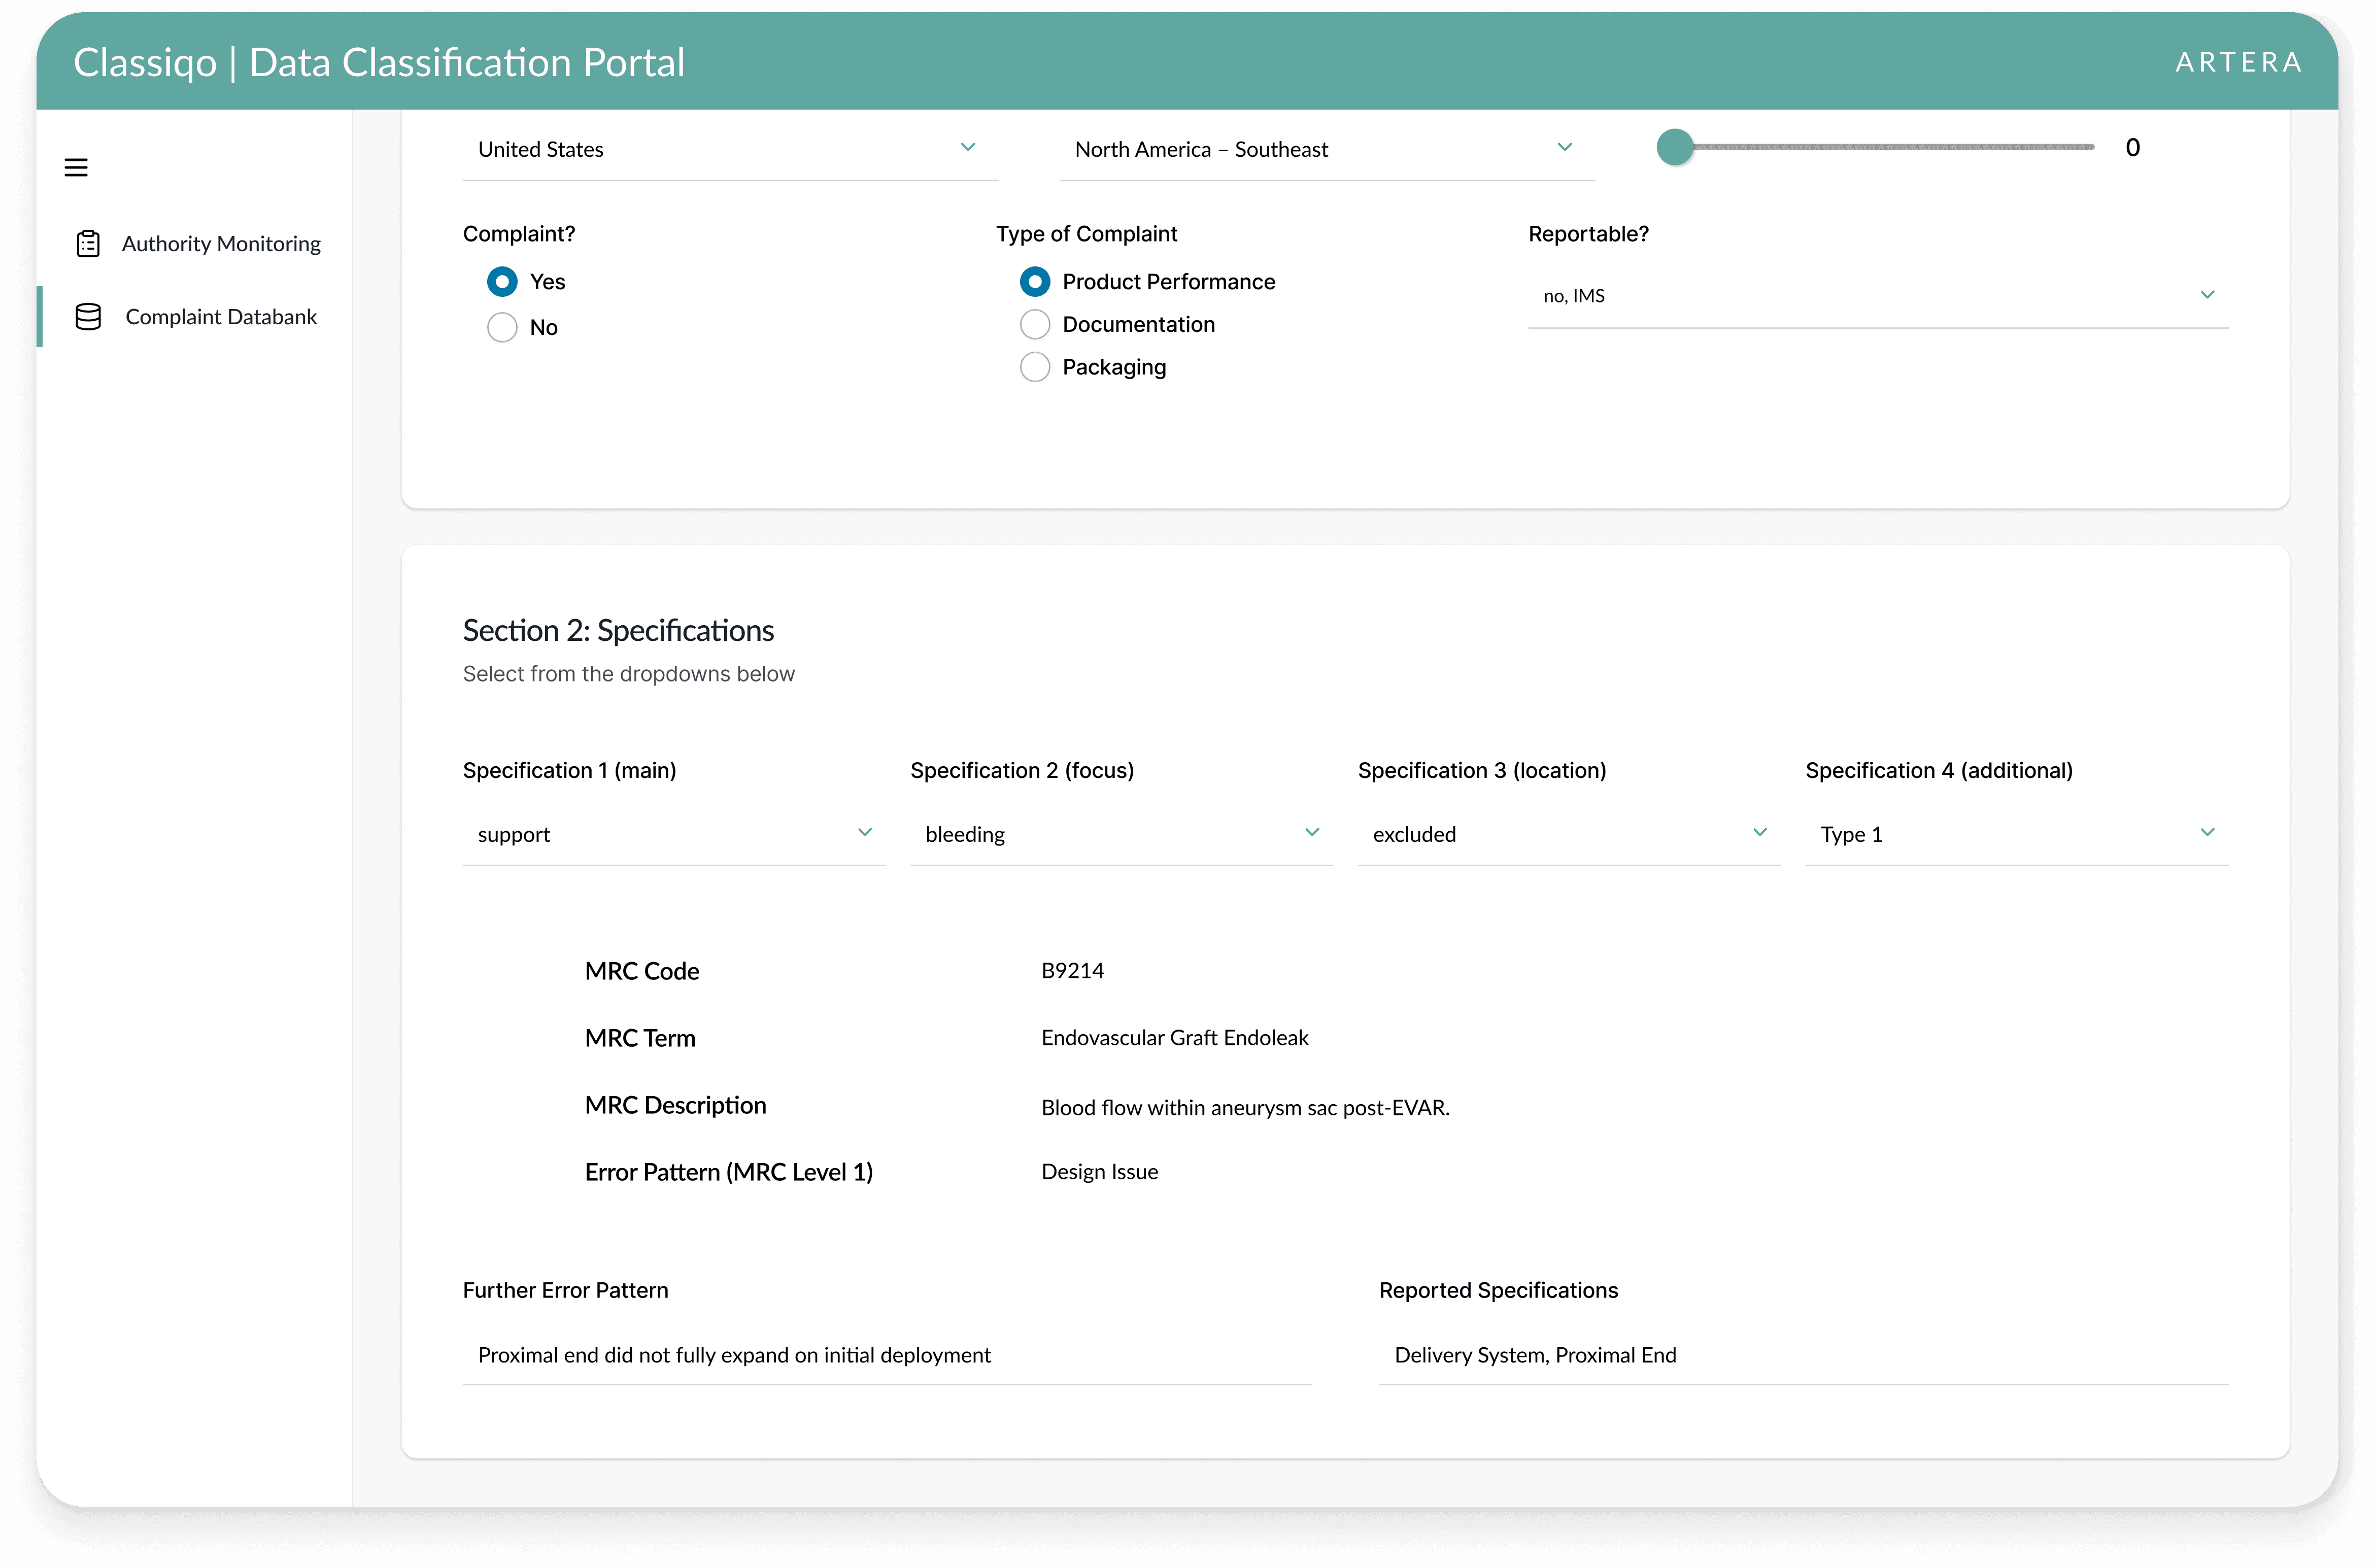Click the slider handle set to 0
The height and width of the screenshot is (1568, 2375).
pos(1674,147)
